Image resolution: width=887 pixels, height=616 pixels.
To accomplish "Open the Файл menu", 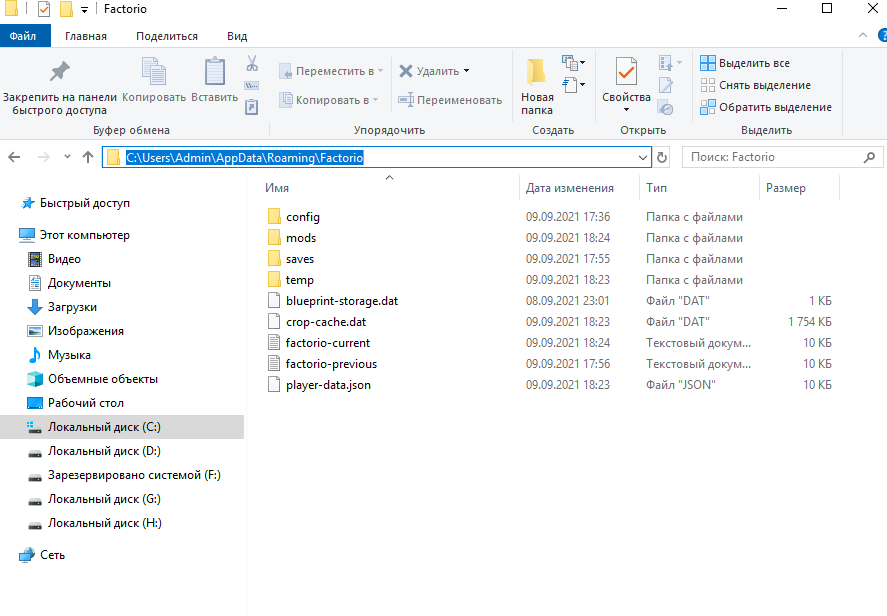I will [23, 36].
